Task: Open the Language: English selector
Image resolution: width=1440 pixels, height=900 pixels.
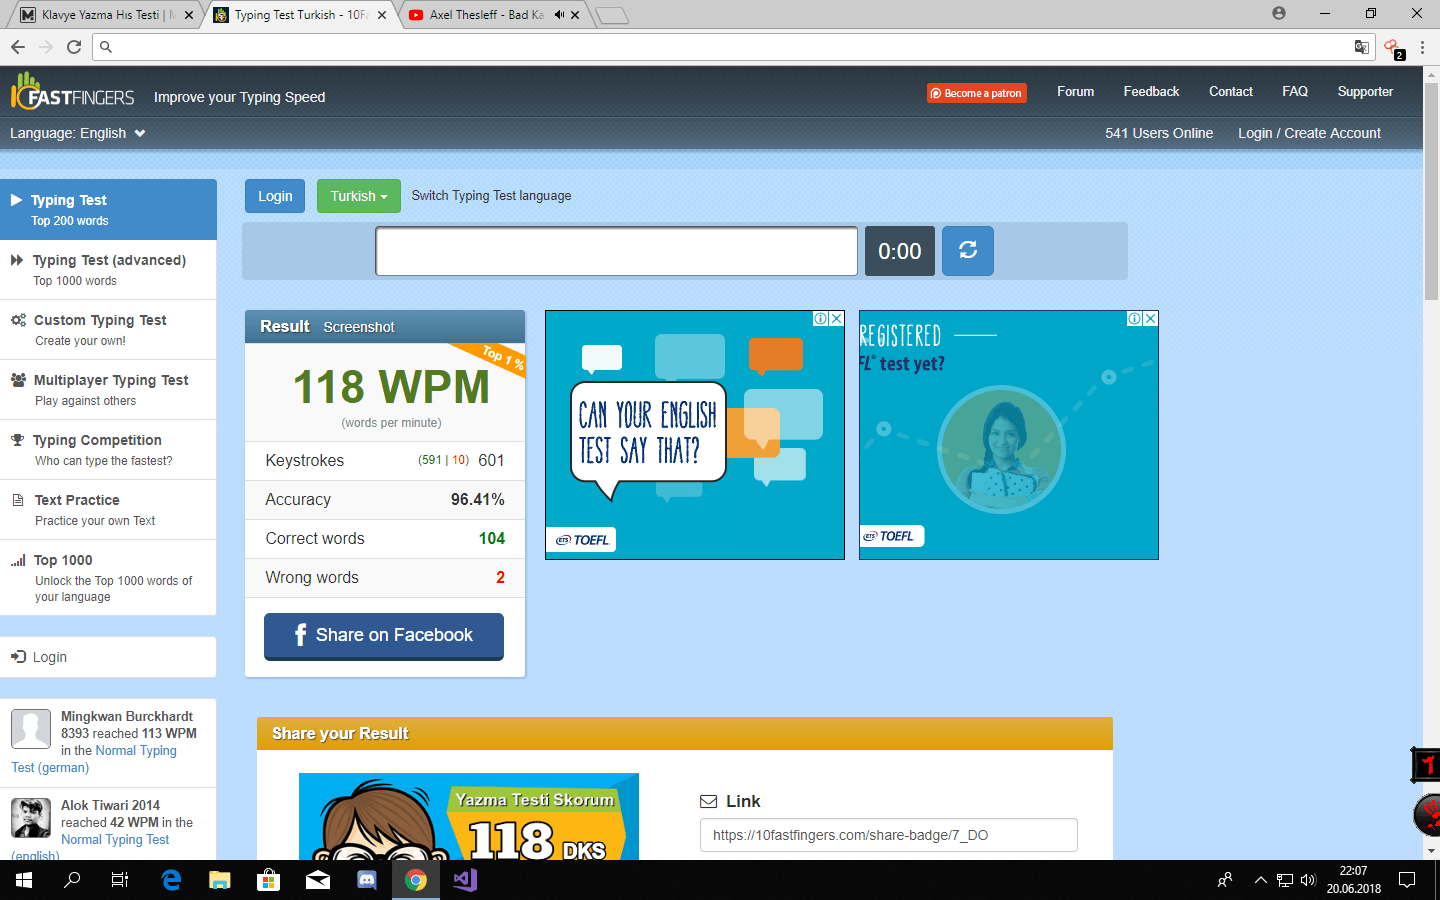Action: pos(78,133)
